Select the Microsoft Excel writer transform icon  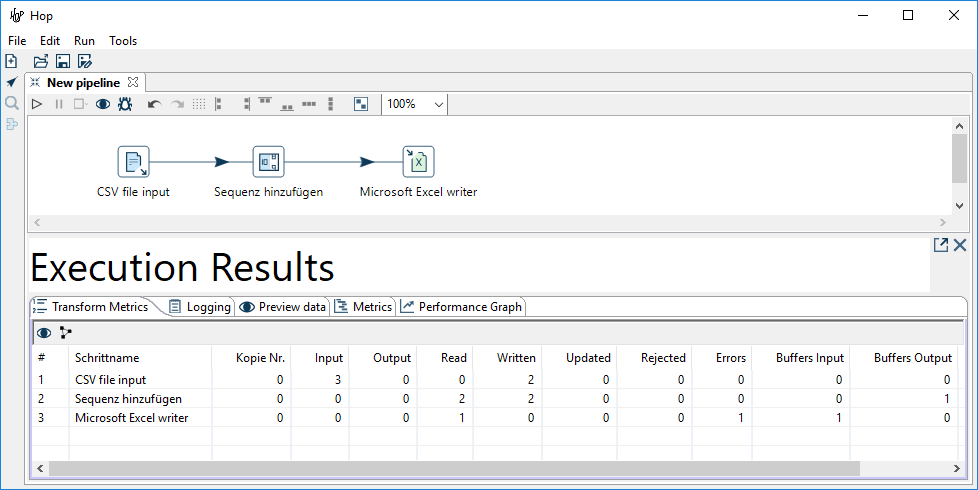click(x=419, y=162)
